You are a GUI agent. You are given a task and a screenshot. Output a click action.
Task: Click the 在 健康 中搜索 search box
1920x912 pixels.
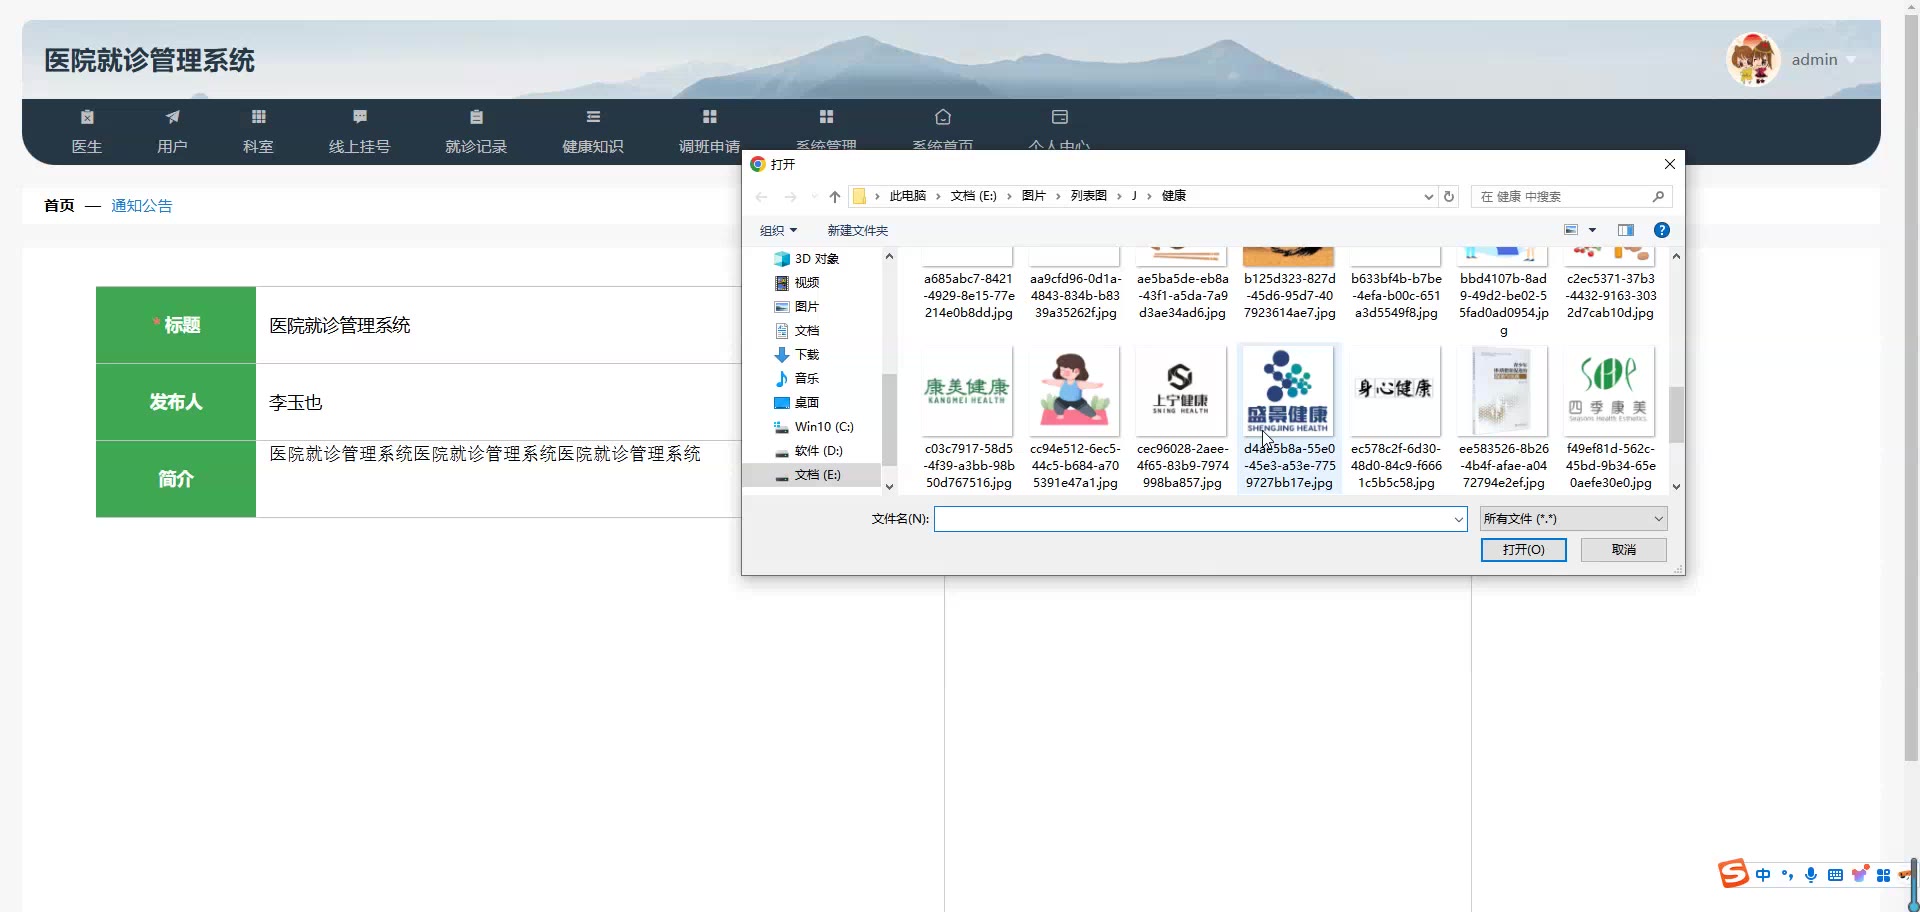point(1571,196)
